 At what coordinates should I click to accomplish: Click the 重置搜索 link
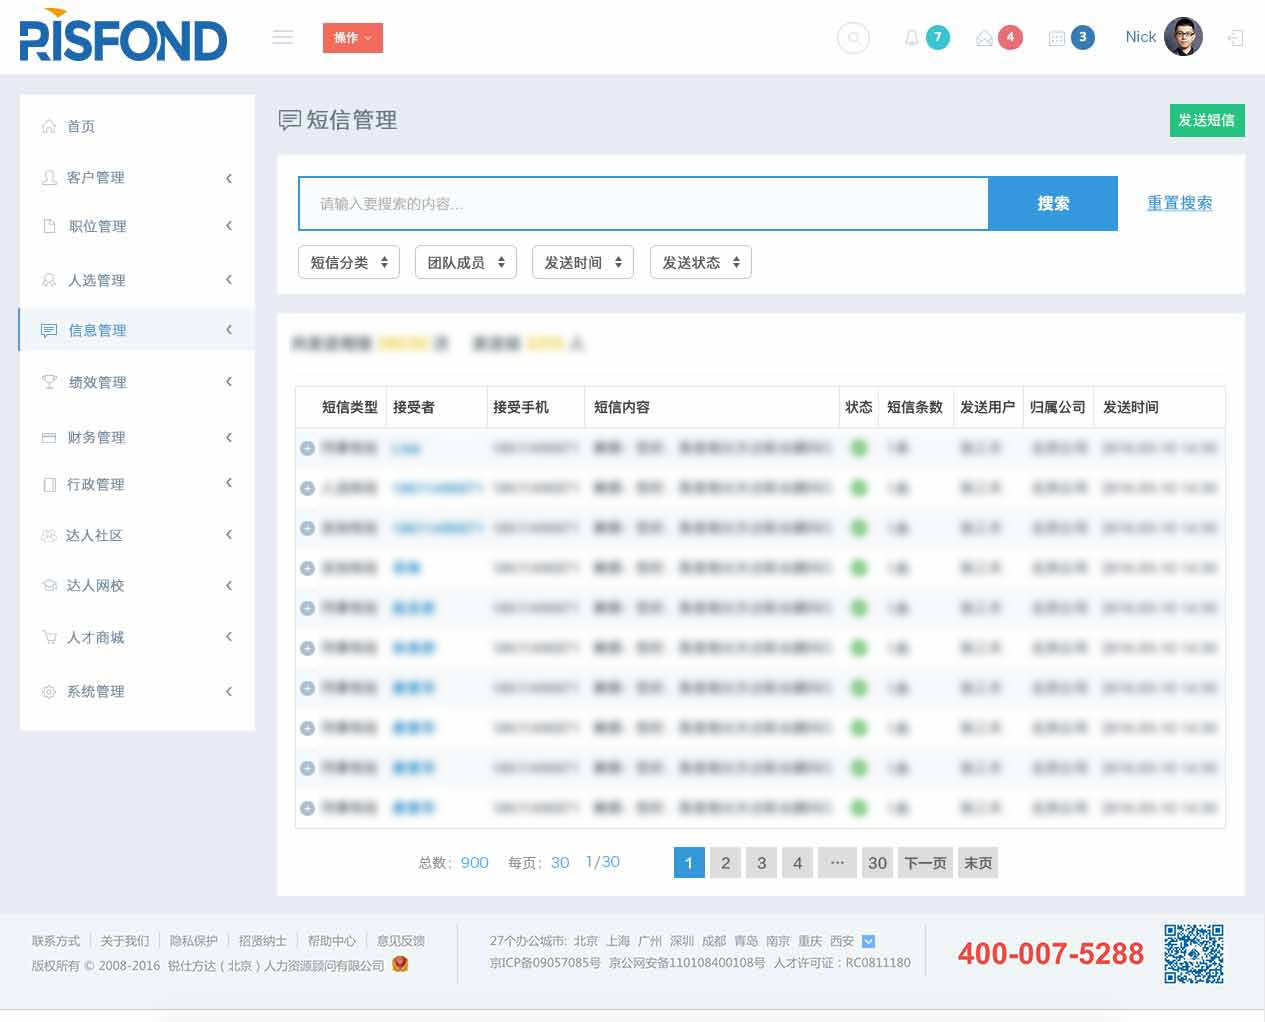[1179, 203]
